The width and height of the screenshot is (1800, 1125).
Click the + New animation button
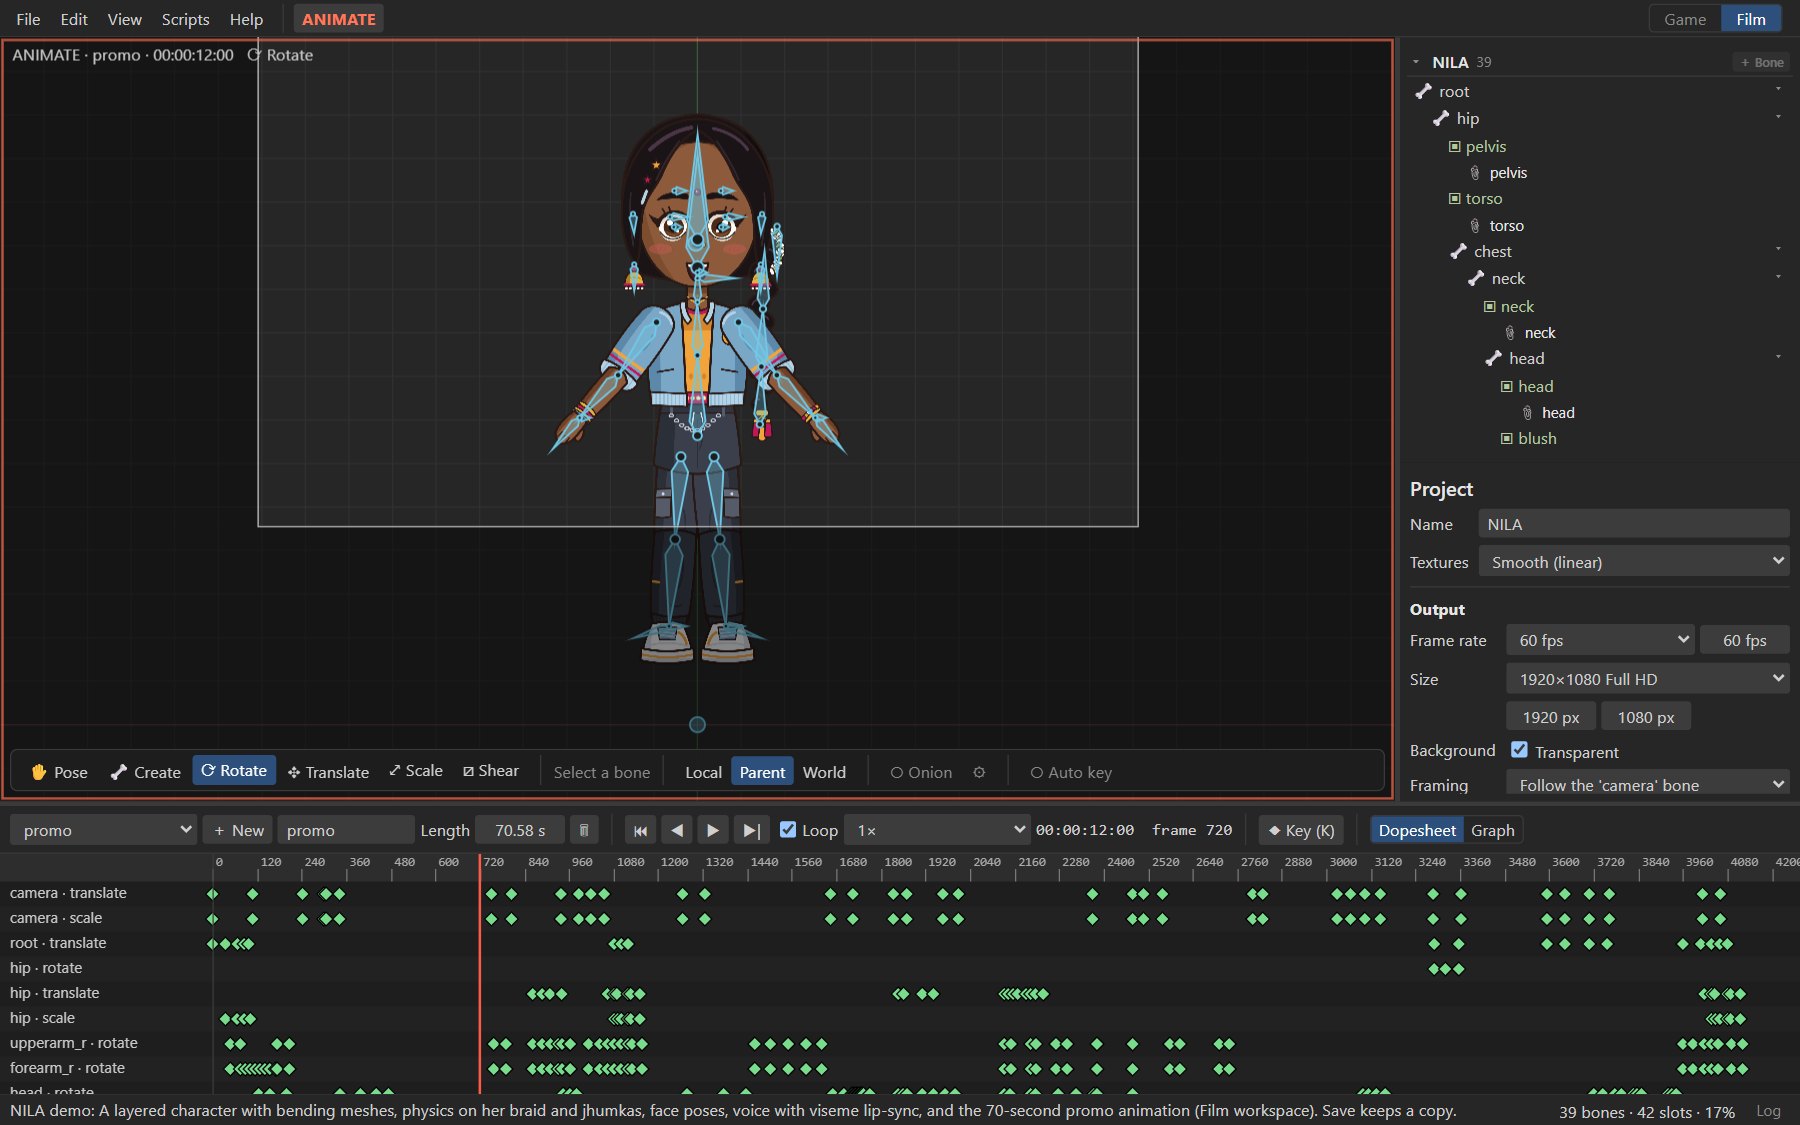(x=238, y=830)
